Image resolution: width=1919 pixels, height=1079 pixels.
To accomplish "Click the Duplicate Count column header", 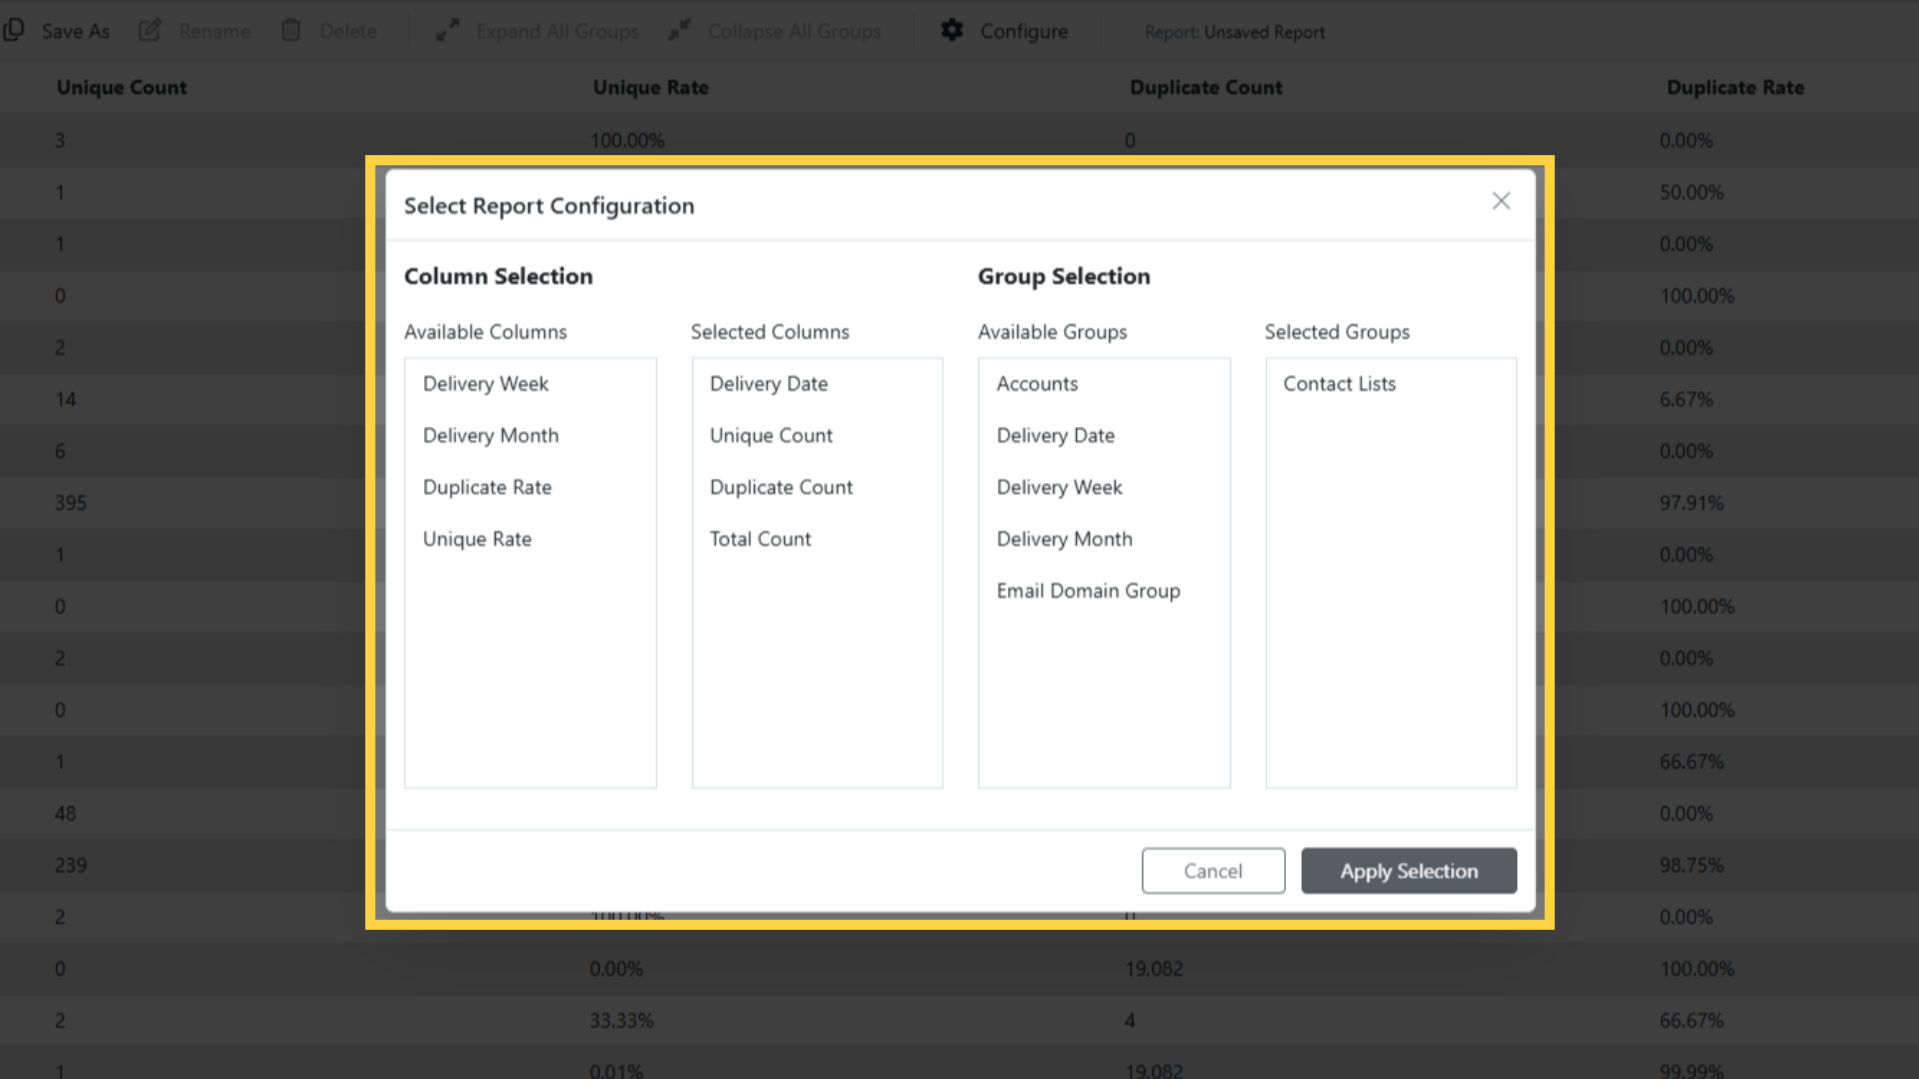I will (x=1206, y=87).
